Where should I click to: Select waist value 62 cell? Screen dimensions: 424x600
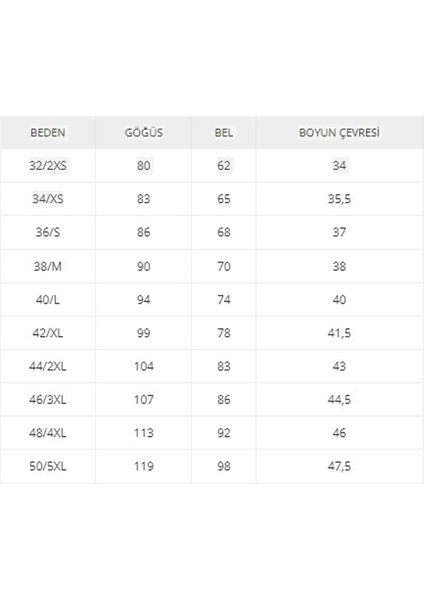(x=223, y=166)
